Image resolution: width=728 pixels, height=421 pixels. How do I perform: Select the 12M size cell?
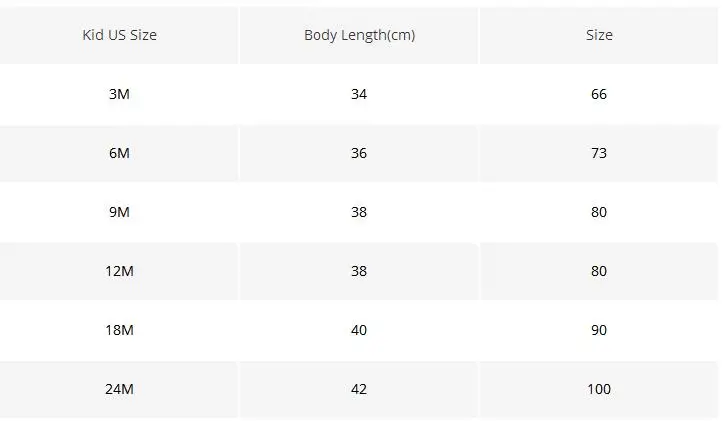(119, 271)
